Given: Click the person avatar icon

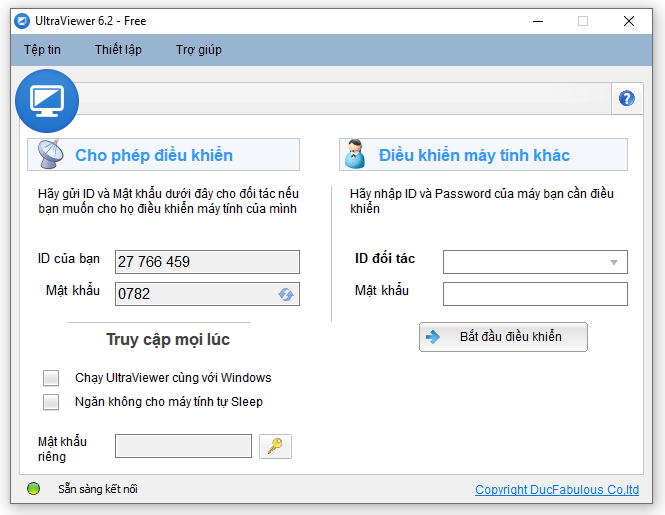Looking at the screenshot, I should [355, 154].
